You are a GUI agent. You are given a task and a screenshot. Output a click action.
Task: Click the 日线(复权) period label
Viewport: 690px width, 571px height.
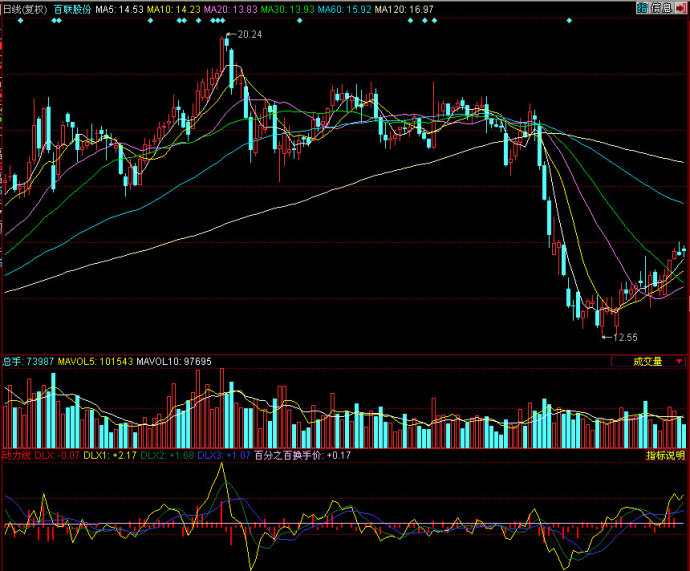pyautogui.click(x=25, y=9)
